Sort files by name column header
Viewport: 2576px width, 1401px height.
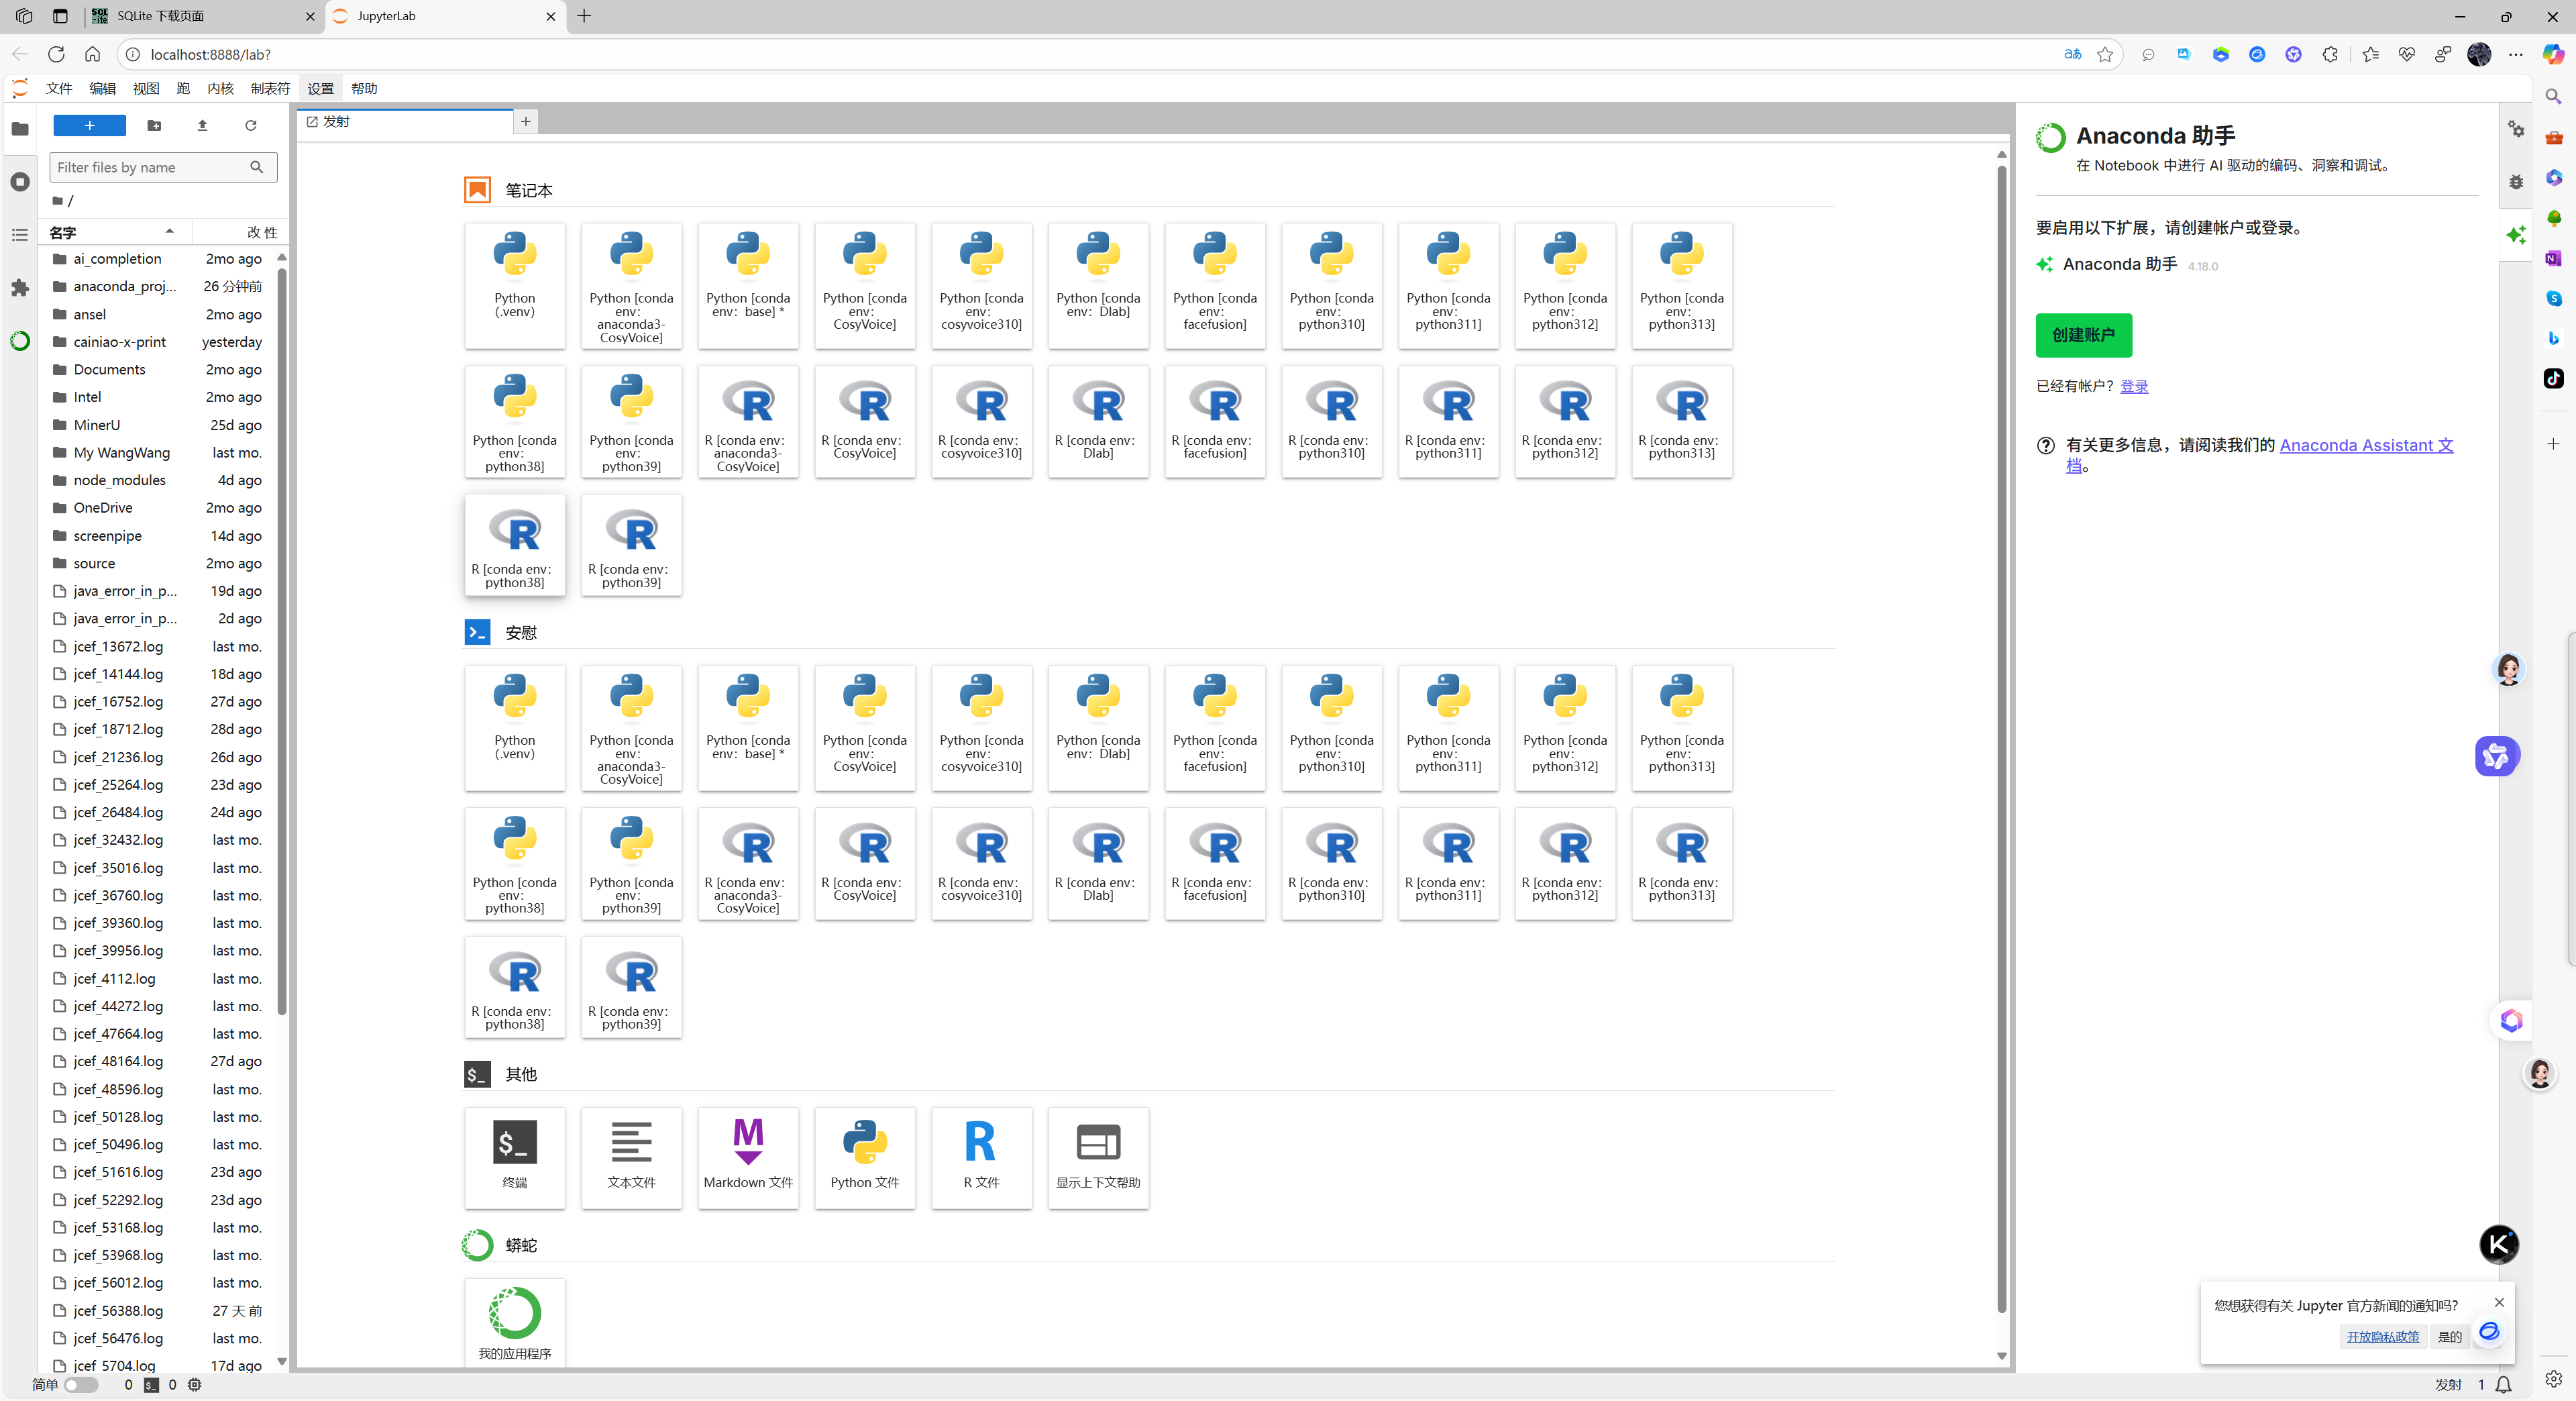coord(110,232)
